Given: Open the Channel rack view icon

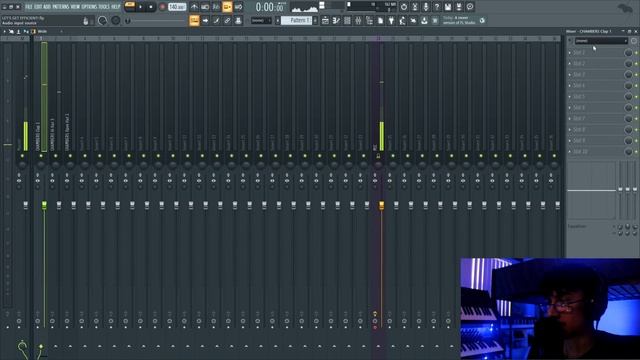Looking at the screenshot, I should tap(347, 20).
